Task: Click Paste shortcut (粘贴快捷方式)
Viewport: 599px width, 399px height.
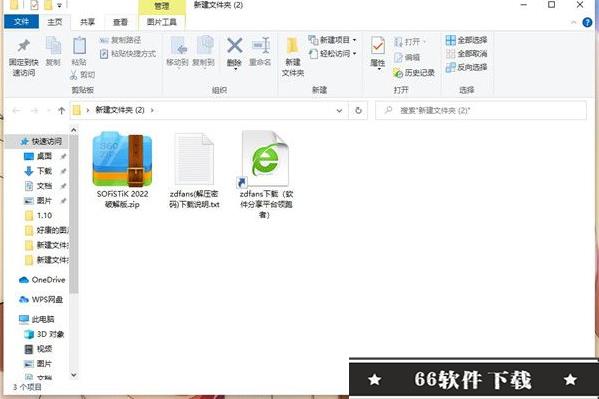Action: tap(128, 54)
